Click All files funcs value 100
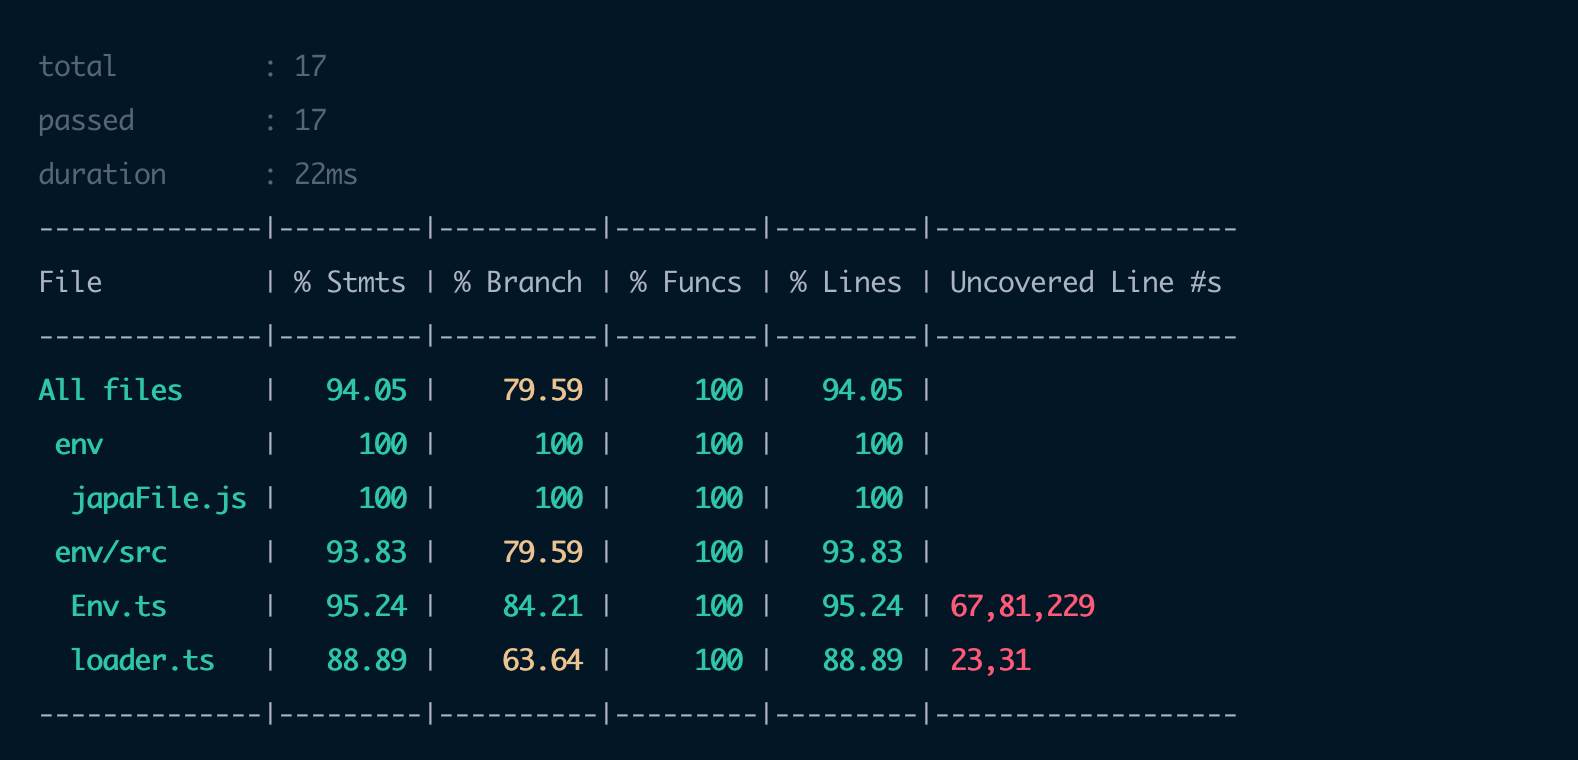The height and width of the screenshot is (760, 1578). 719,390
